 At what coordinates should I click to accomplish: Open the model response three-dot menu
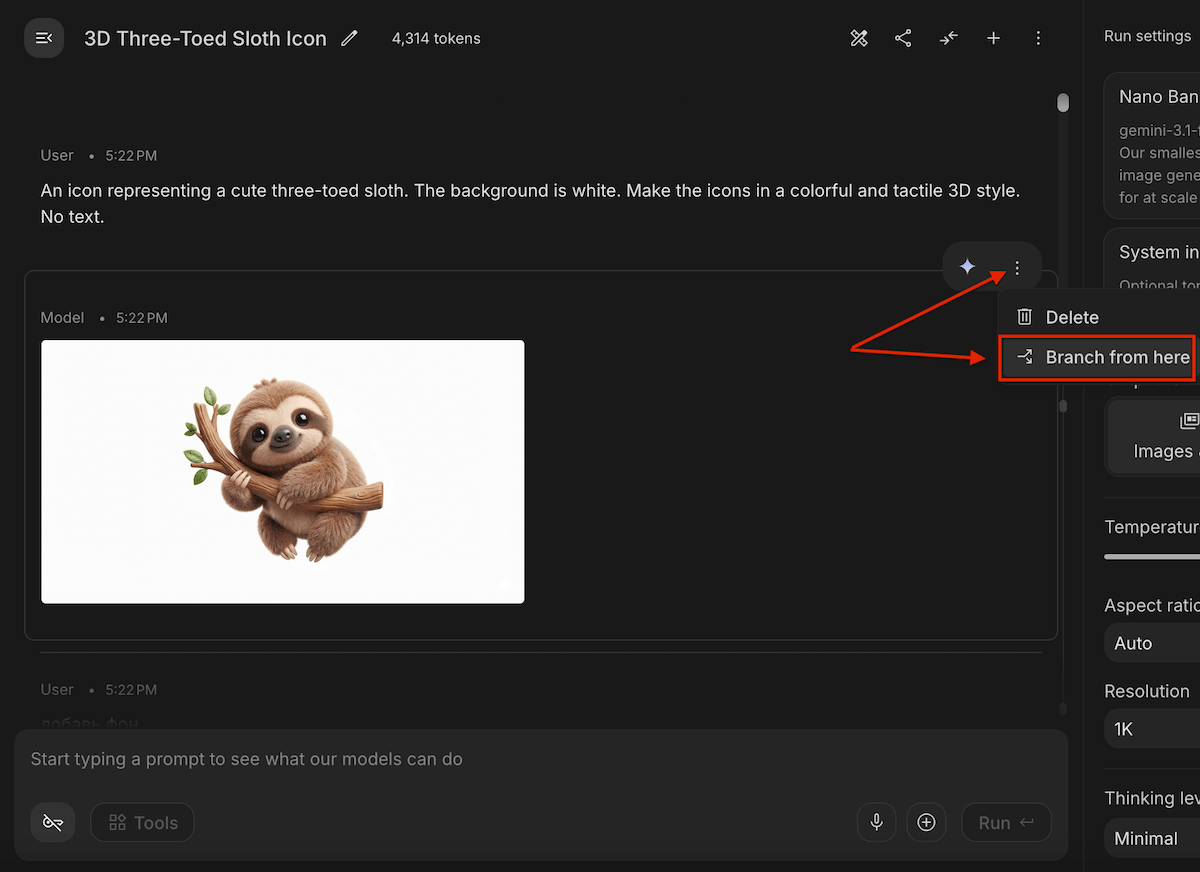point(1017,267)
